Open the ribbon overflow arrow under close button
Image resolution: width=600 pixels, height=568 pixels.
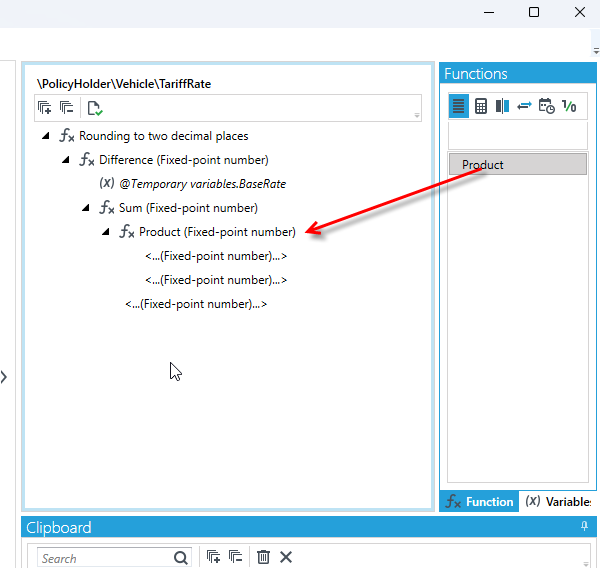pyautogui.click(x=596, y=51)
